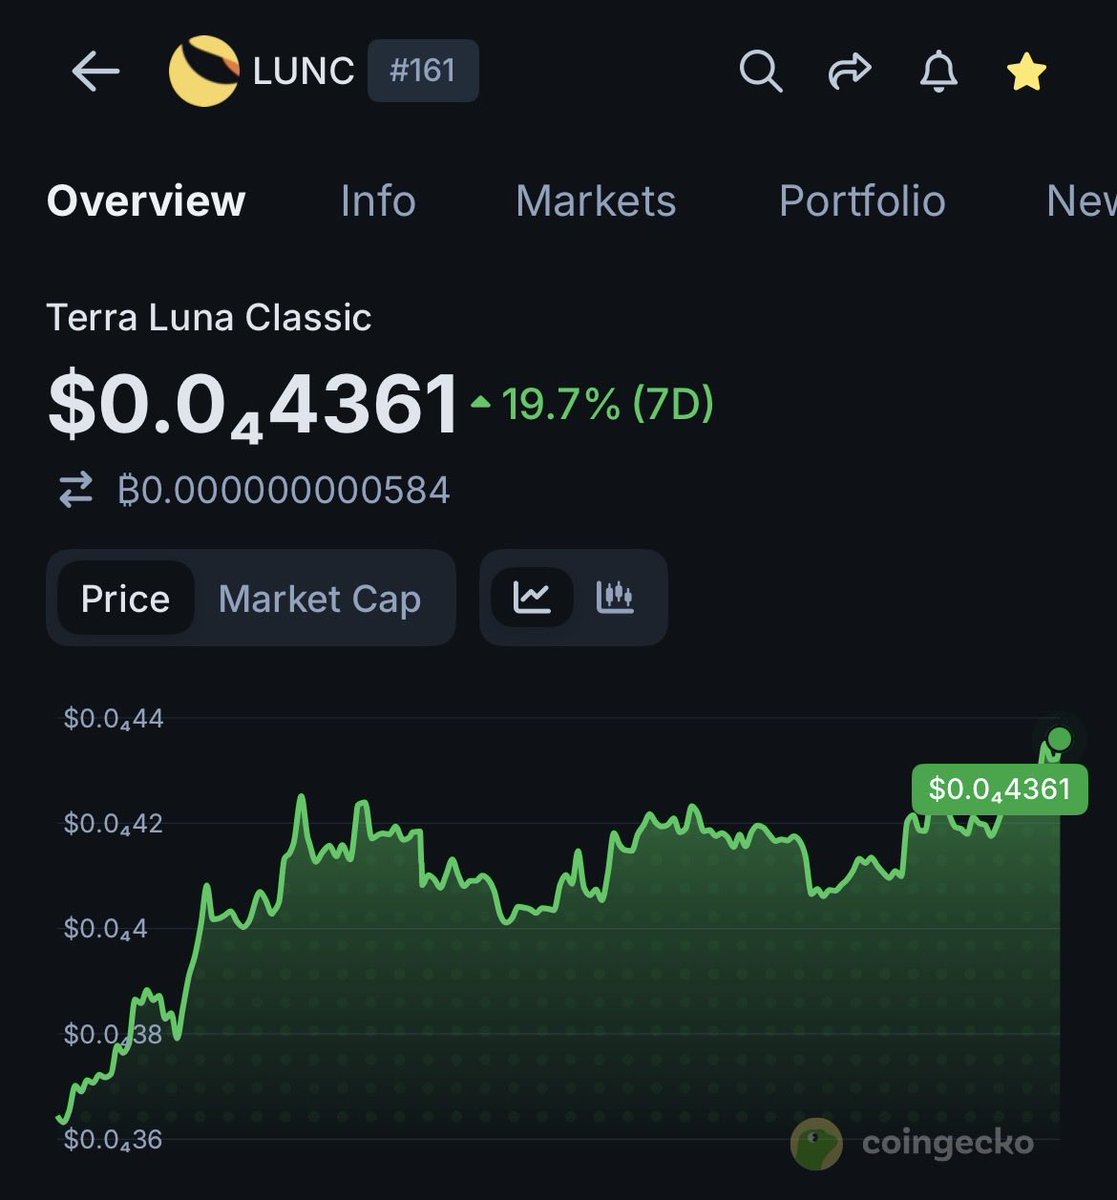Tap the 19.7% (7D) change indicator

tap(595, 405)
